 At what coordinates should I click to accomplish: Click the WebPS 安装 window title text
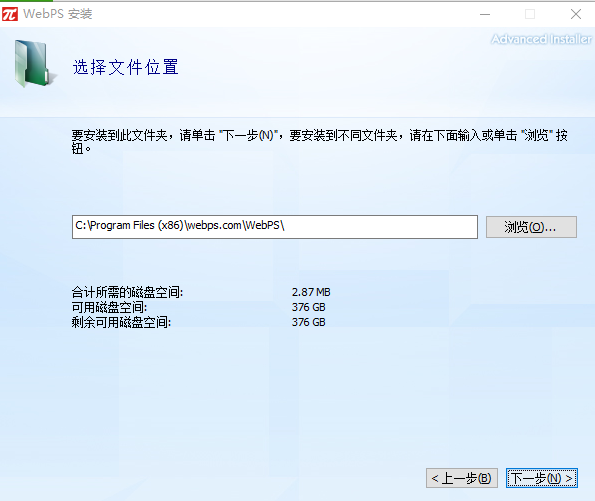[58, 14]
